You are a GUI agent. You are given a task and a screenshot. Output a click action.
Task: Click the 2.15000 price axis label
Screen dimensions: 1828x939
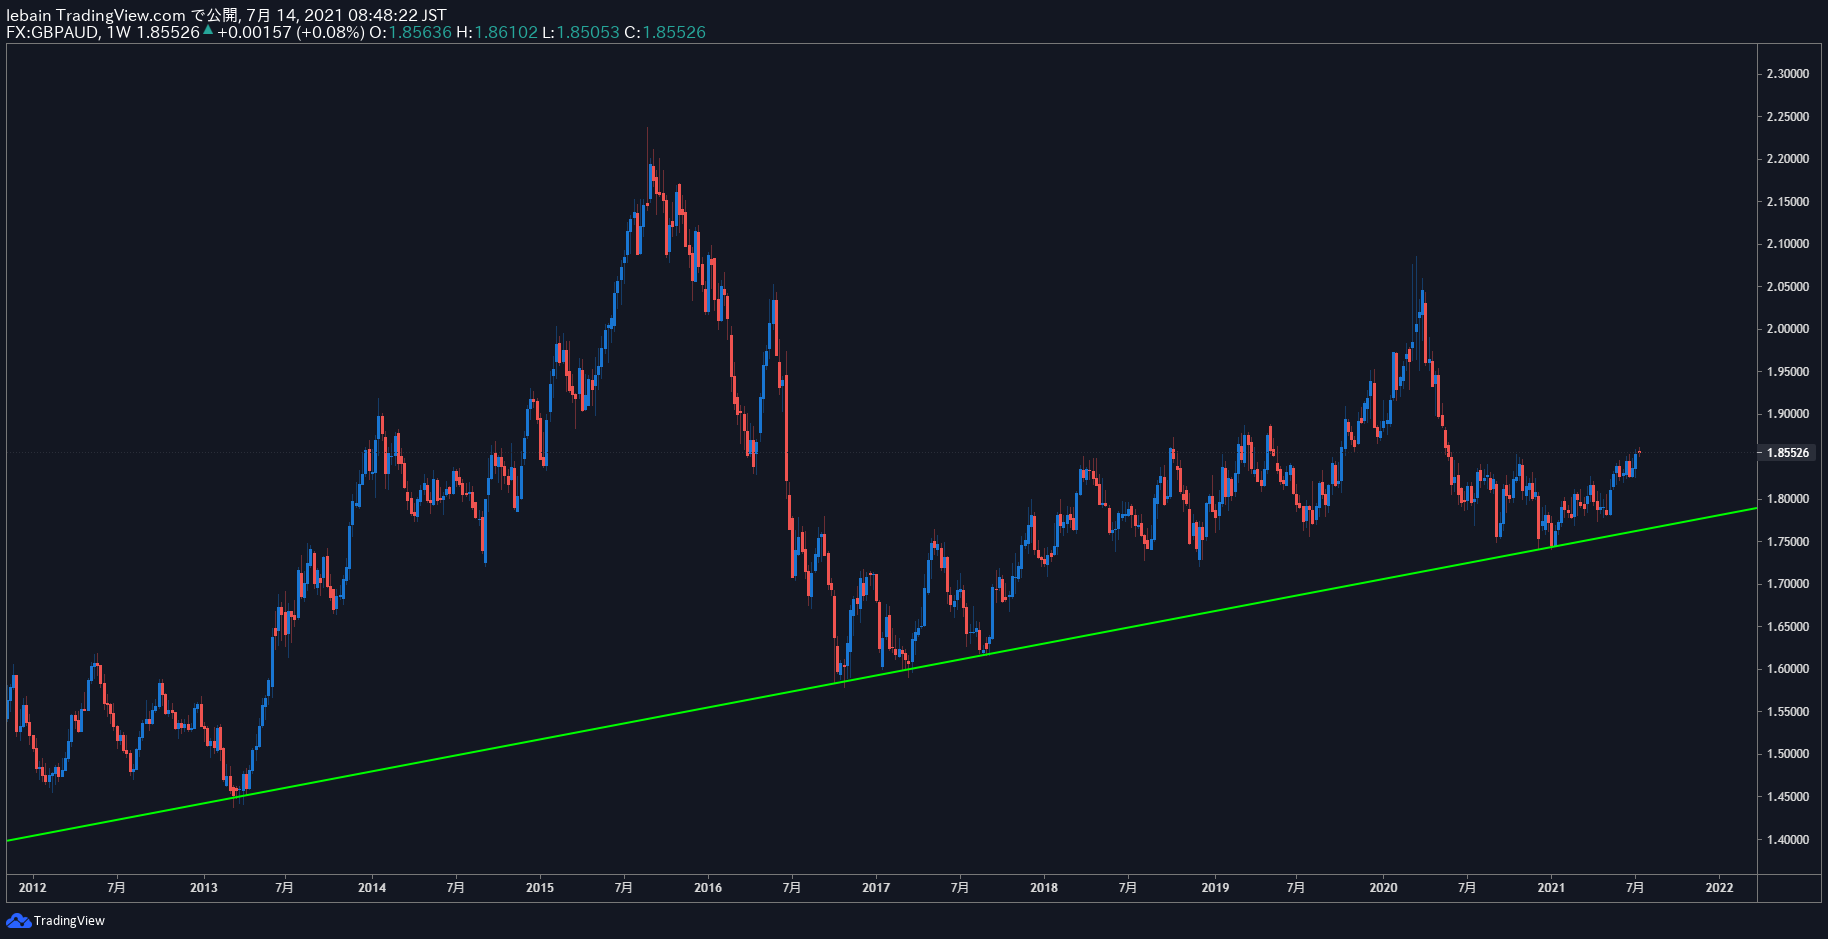coord(1788,202)
